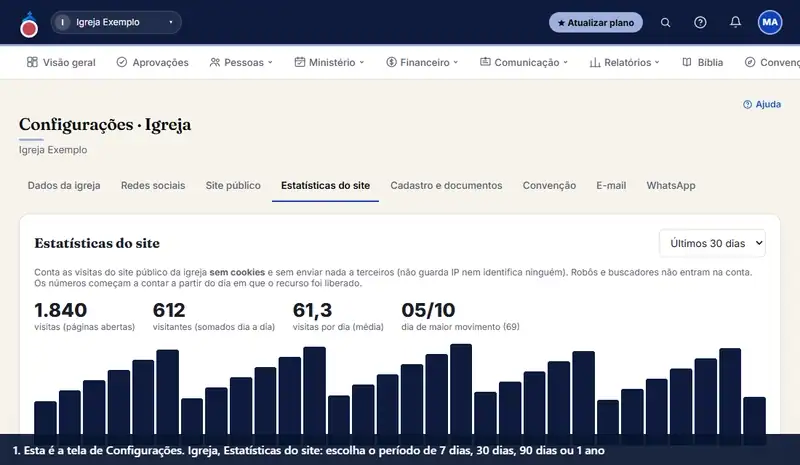
Task: Click the Convenção compass icon
Action: click(x=749, y=62)
